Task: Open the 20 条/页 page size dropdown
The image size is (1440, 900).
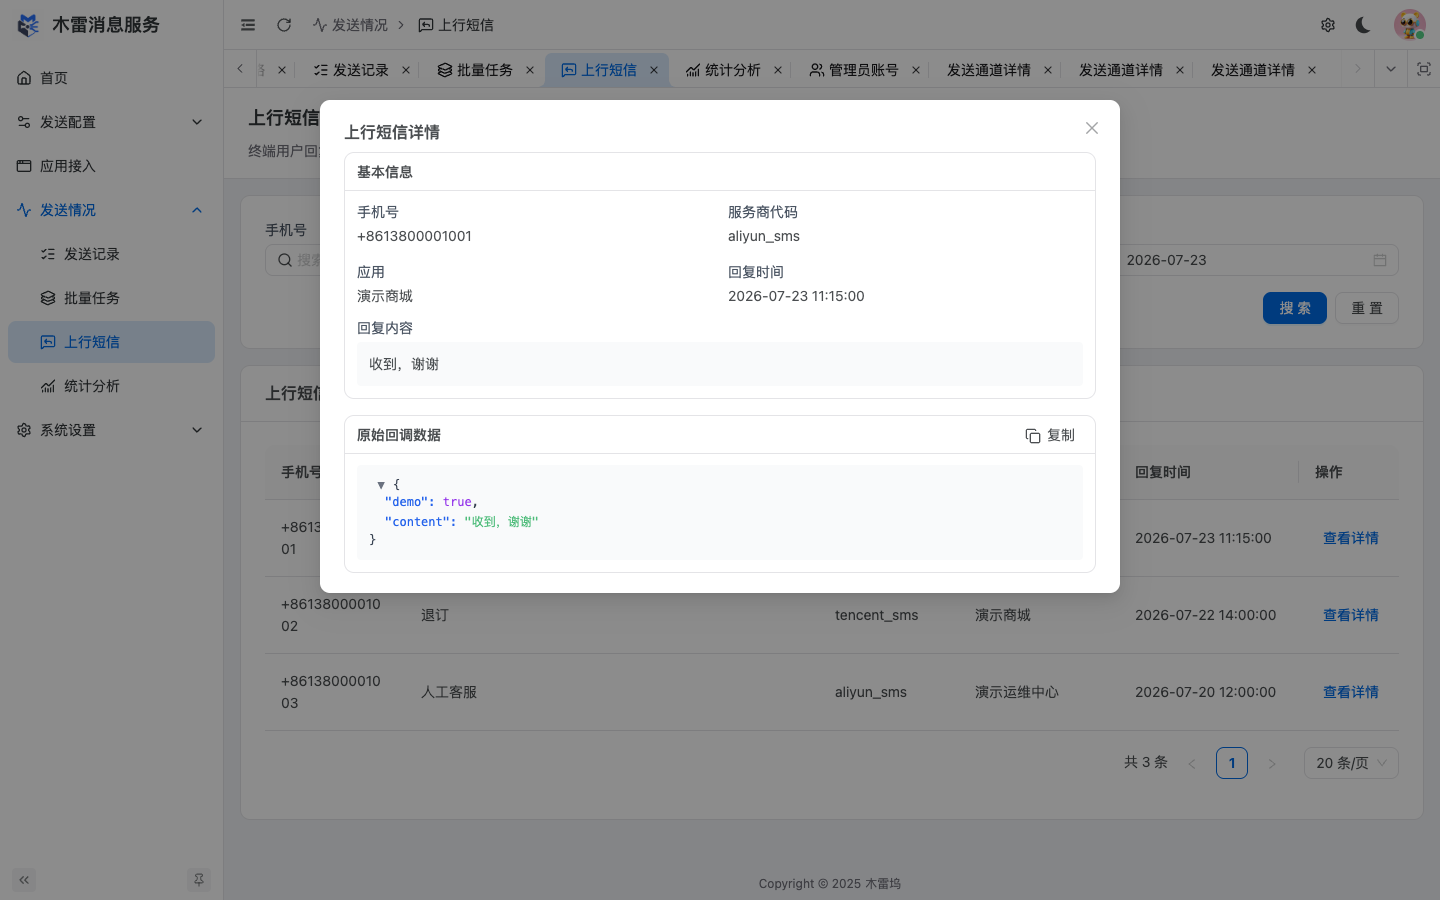Action: point(1351,763)
